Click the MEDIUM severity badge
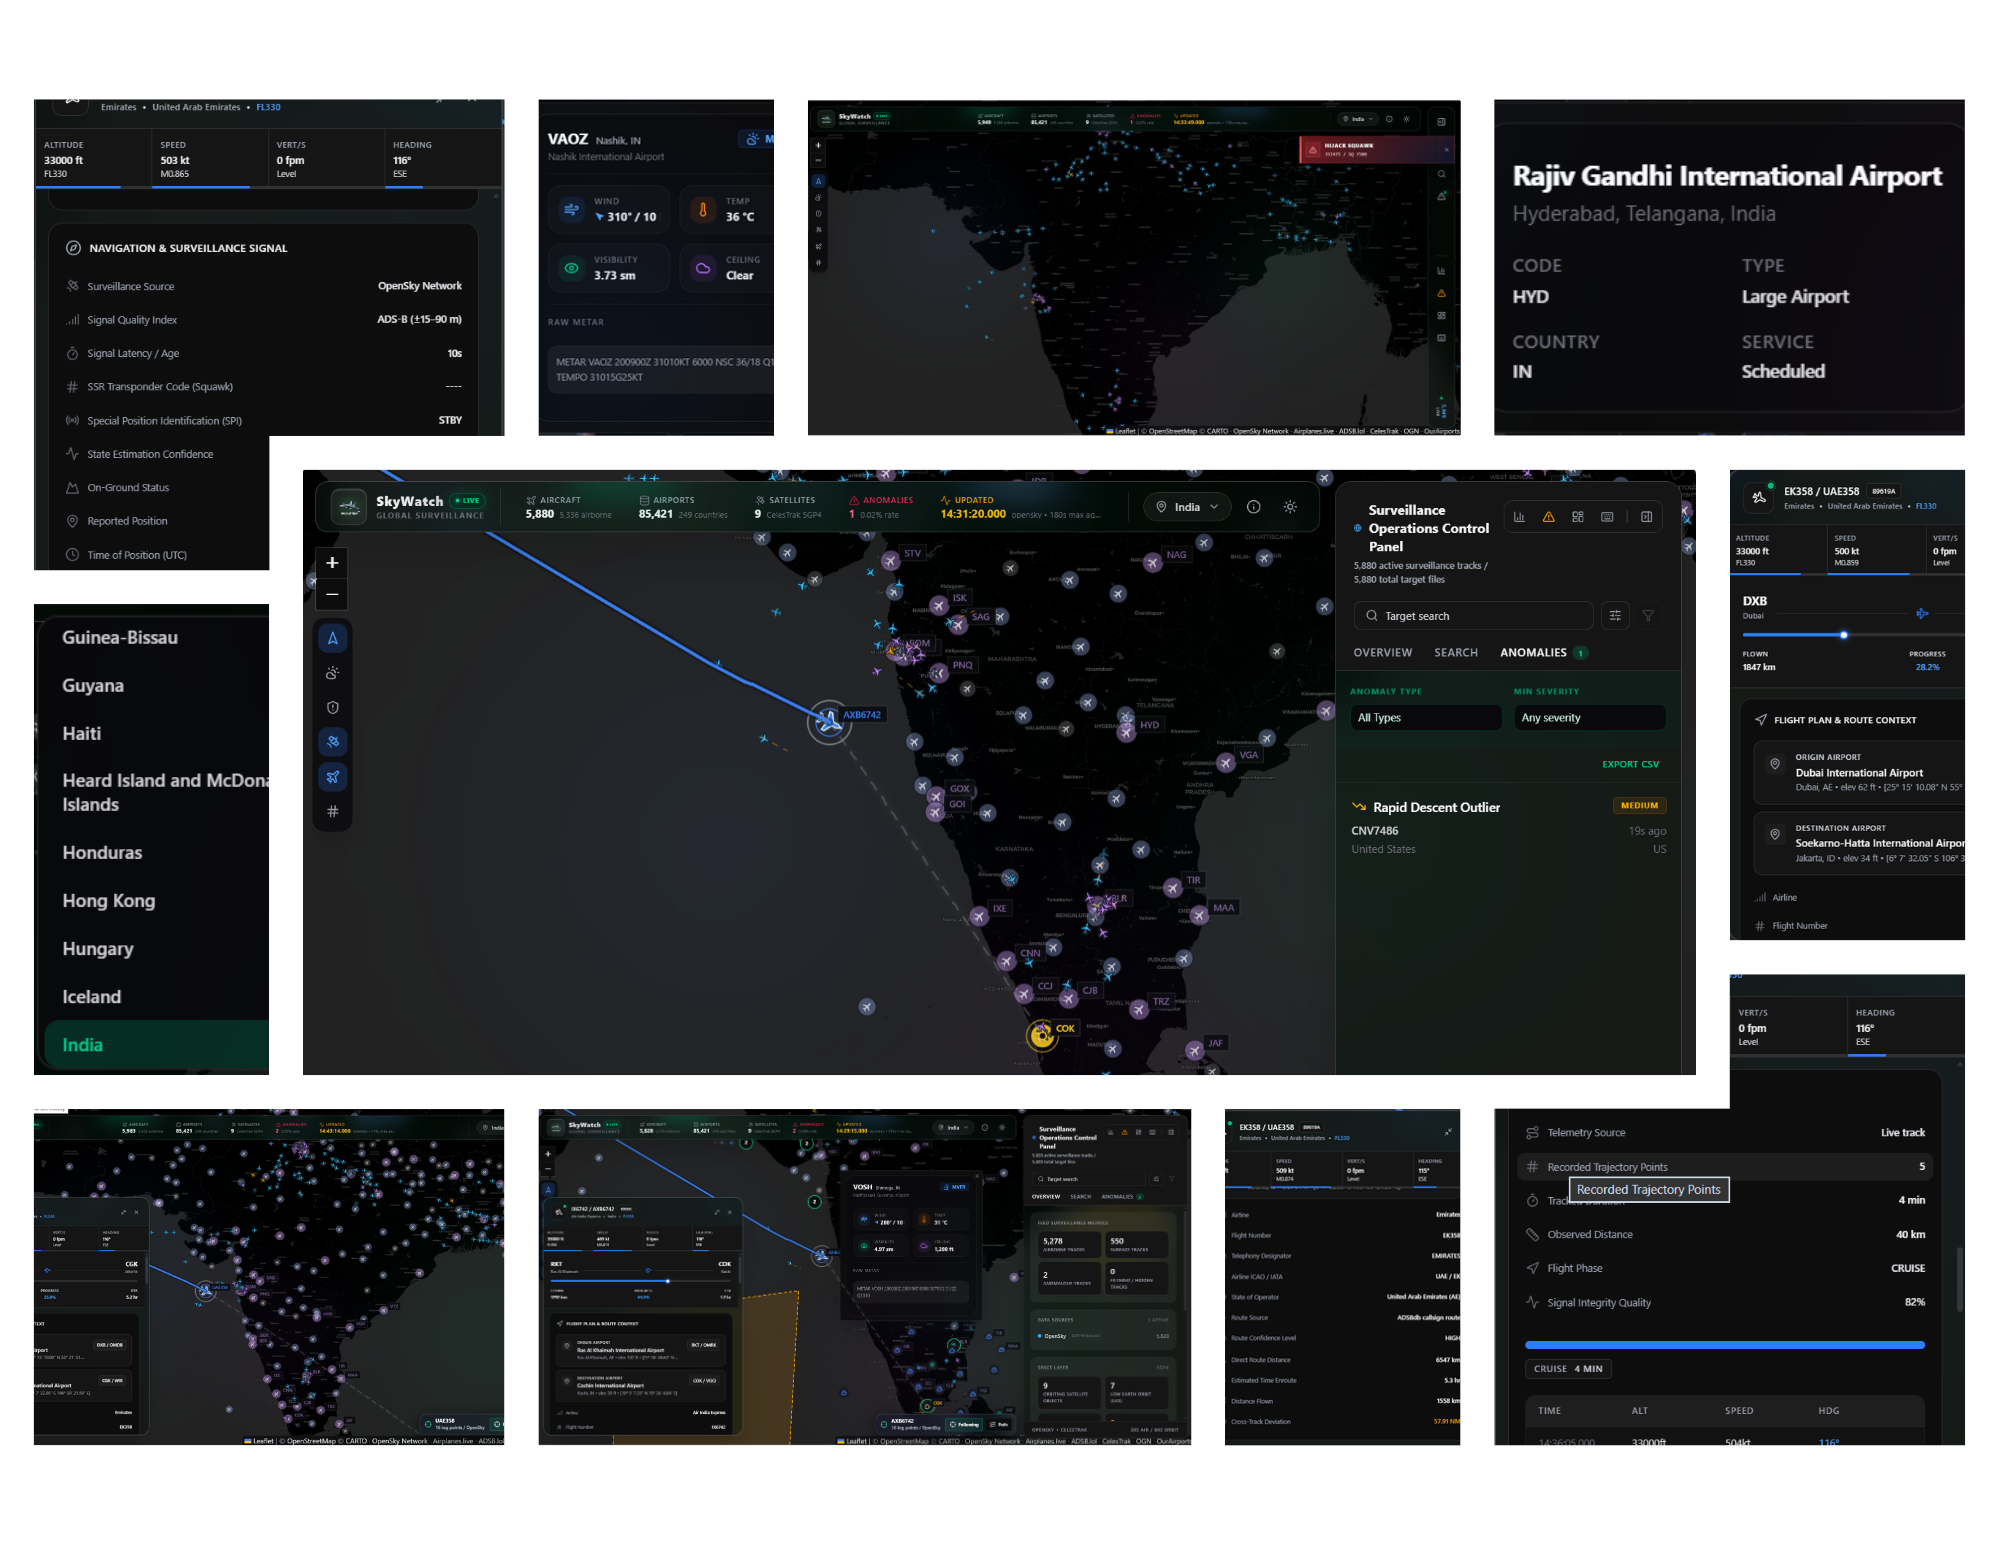 (1639, 806)
